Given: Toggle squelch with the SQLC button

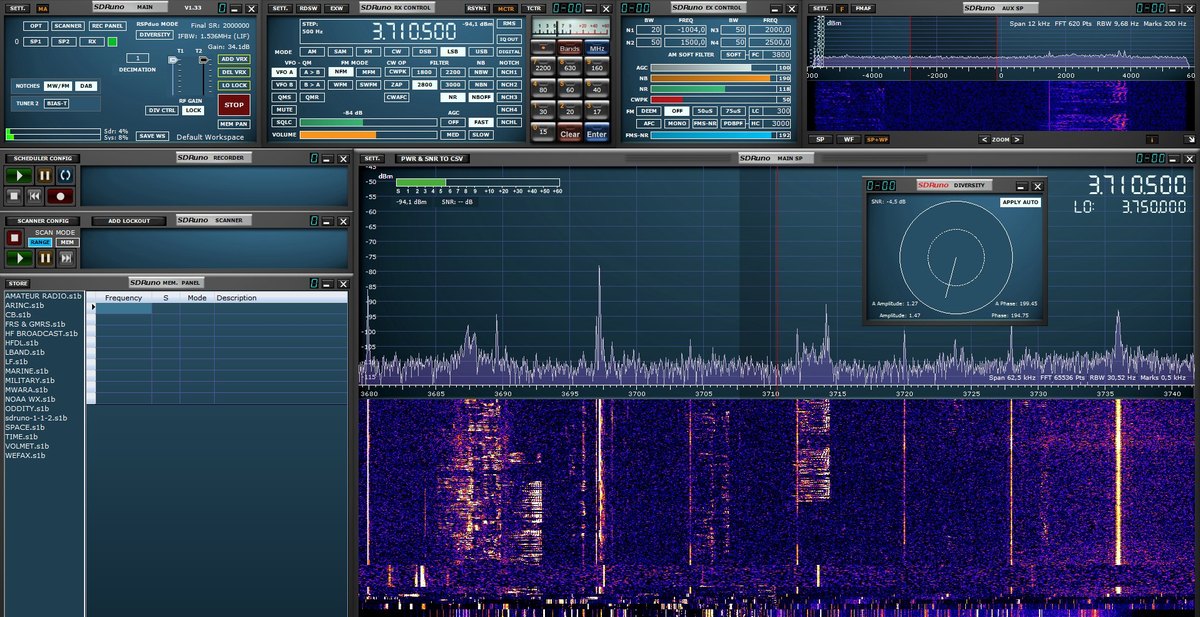Looking at the screenshot, I should coord(284,122).
